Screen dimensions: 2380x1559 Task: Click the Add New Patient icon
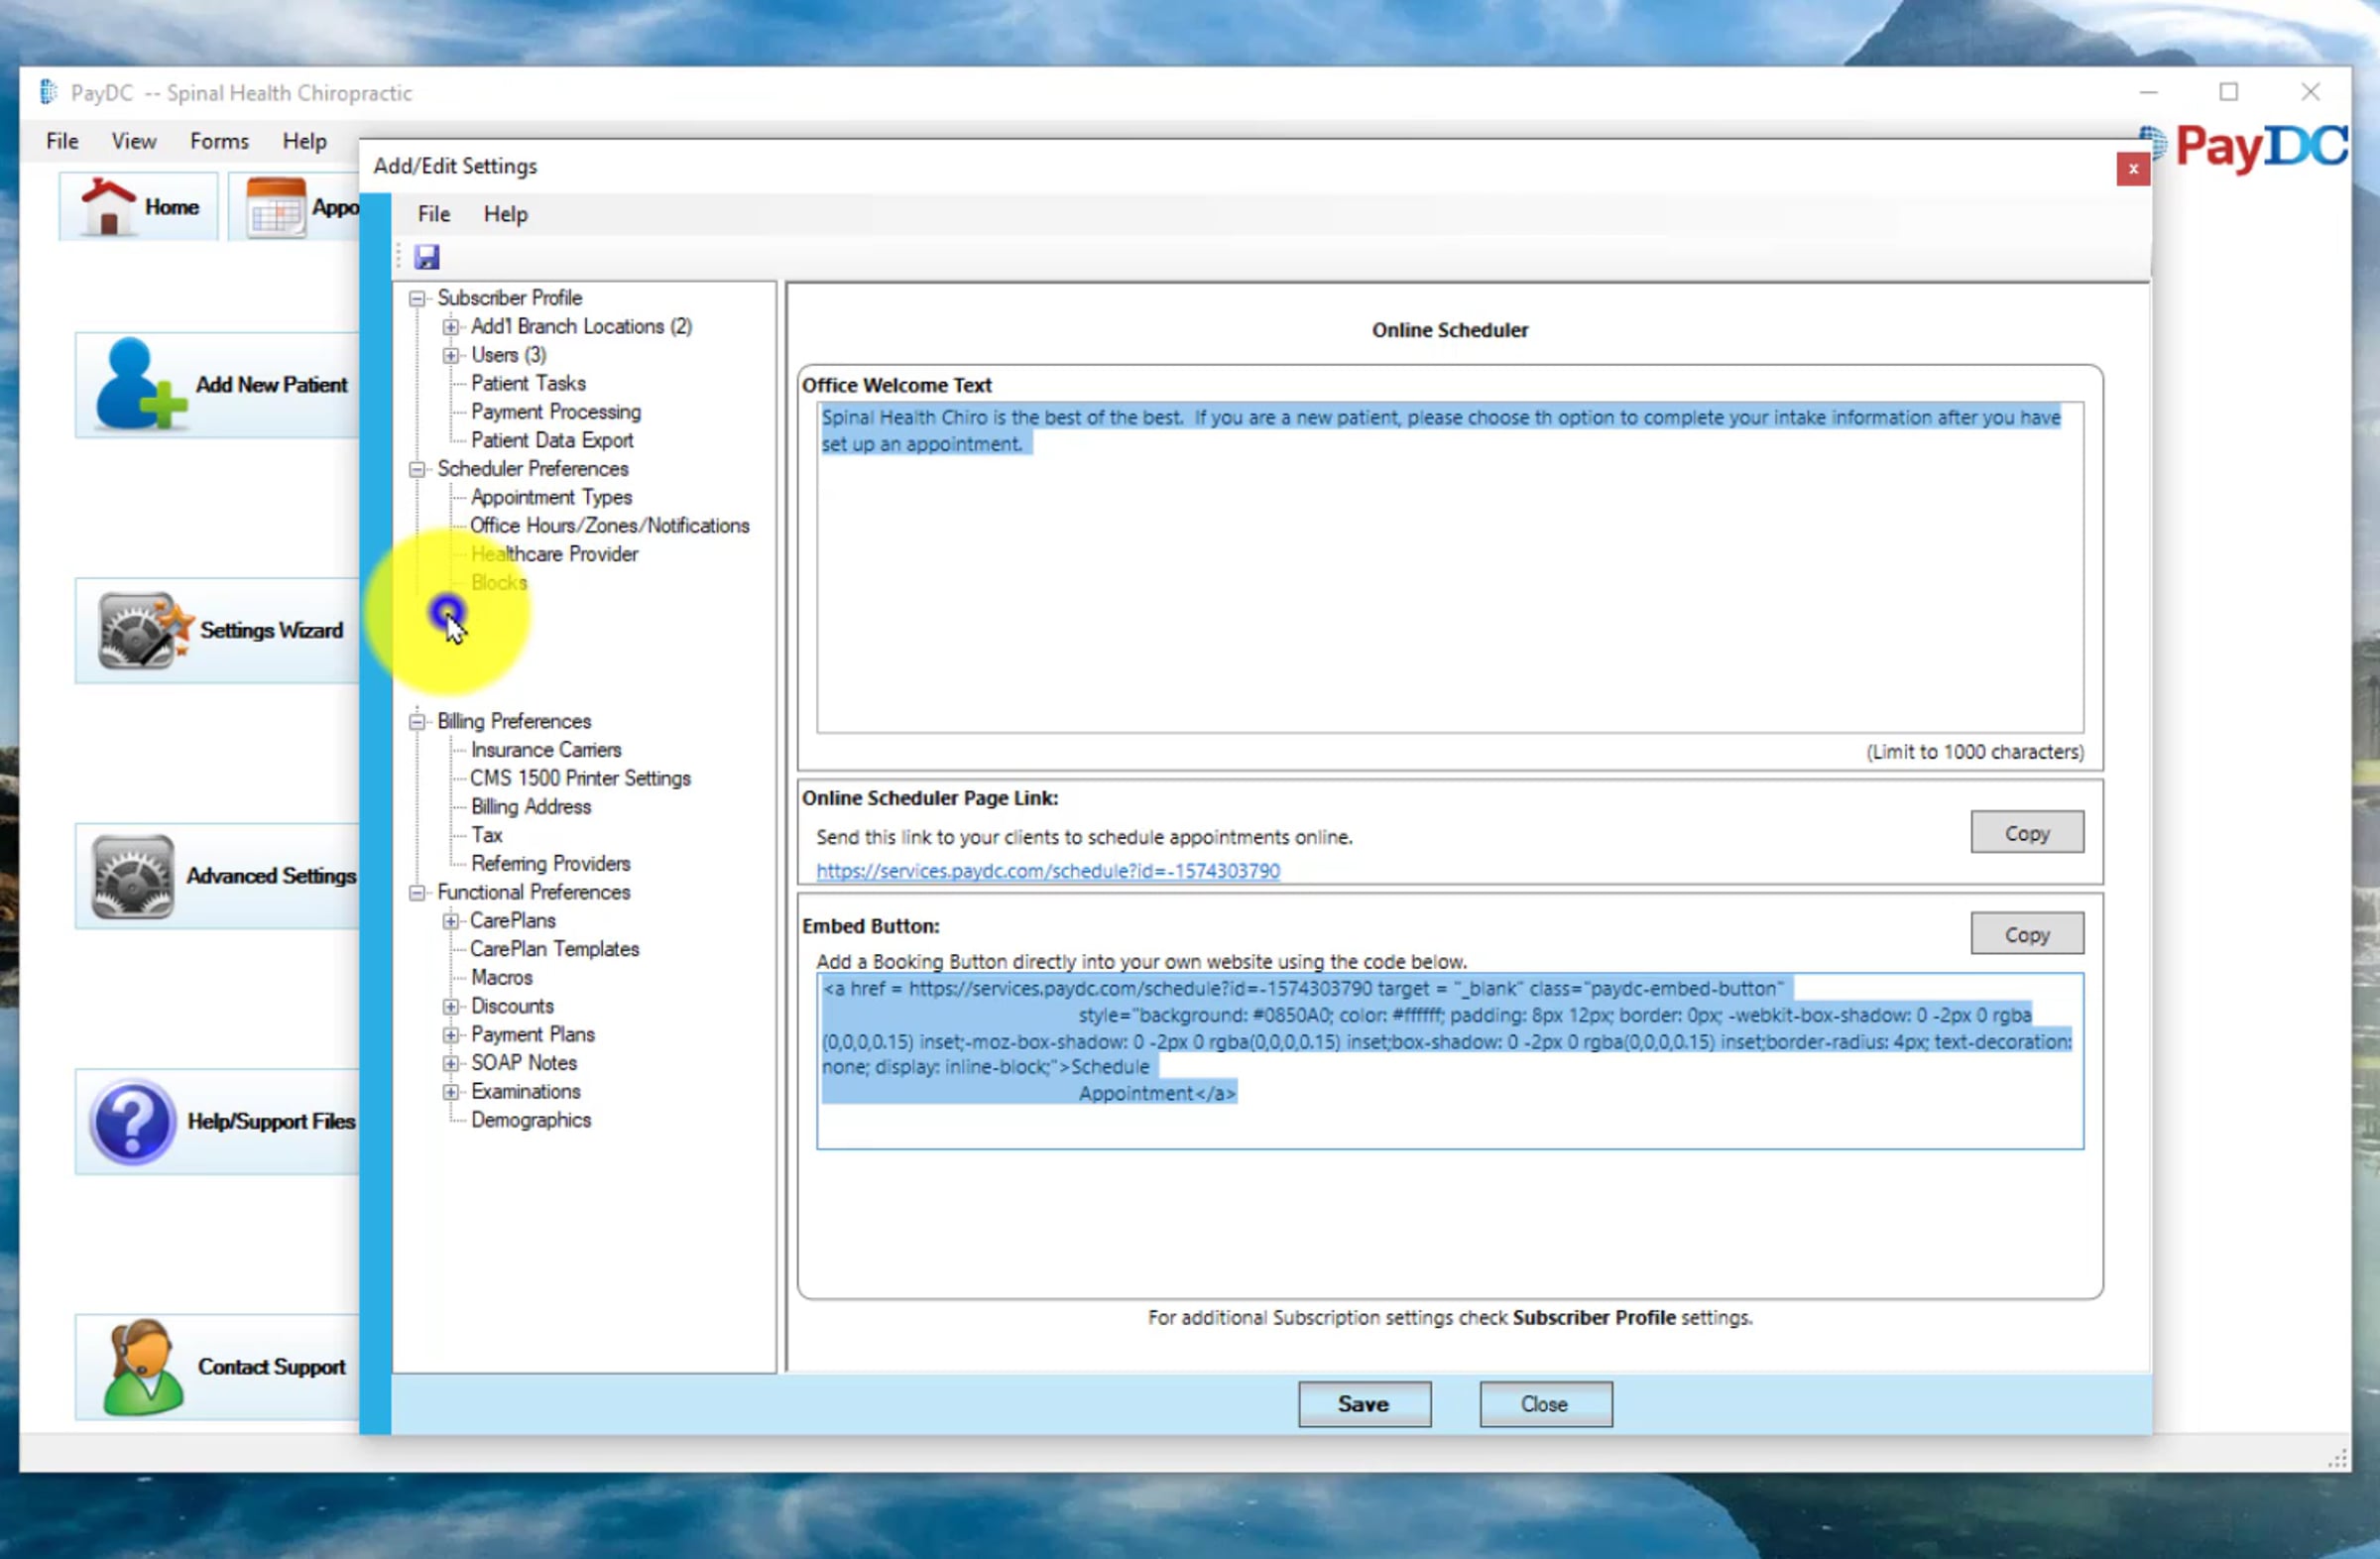pyautogui.click(x=140, y=385)
